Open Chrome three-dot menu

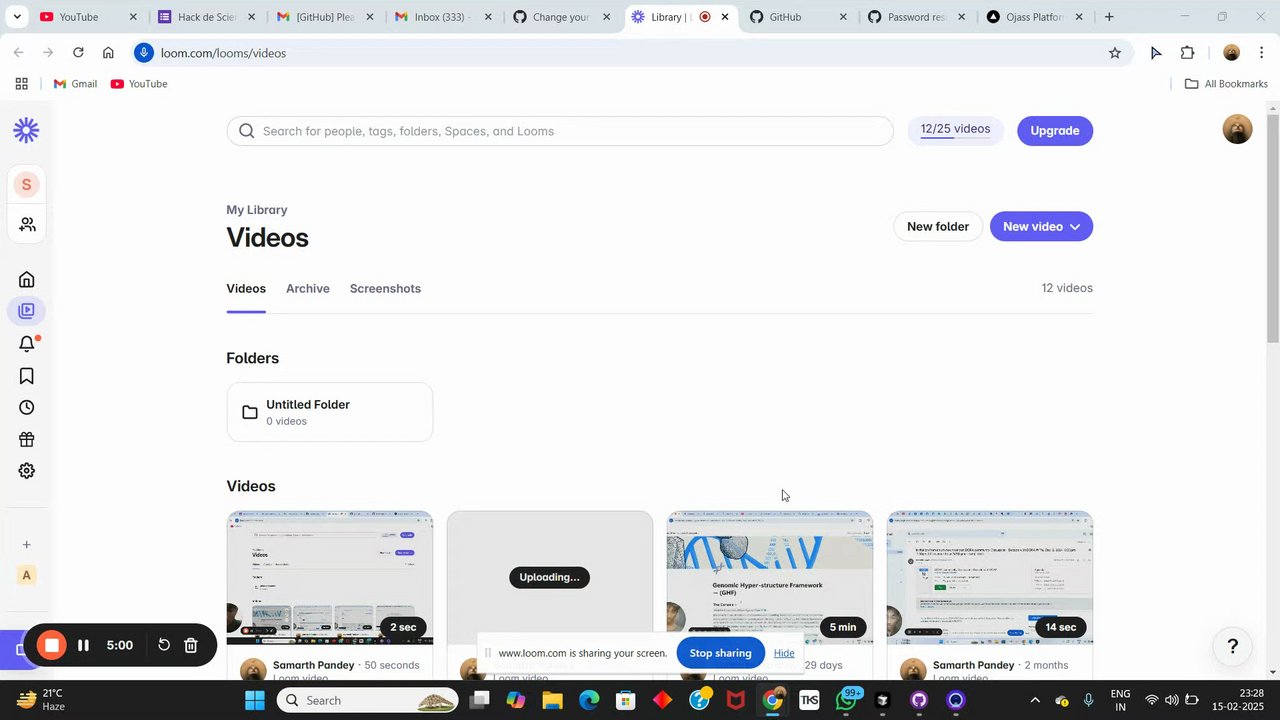[1262, 53]
